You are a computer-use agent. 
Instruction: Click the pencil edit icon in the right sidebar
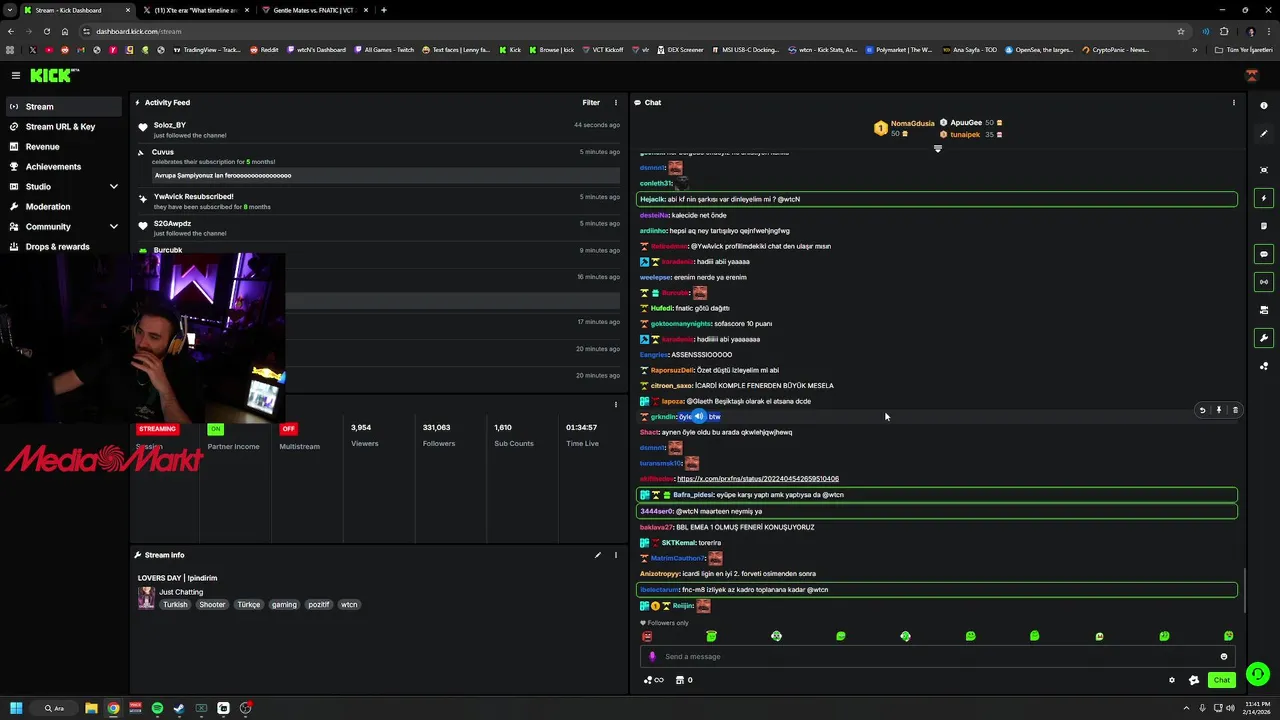[x=1264, y=133]
